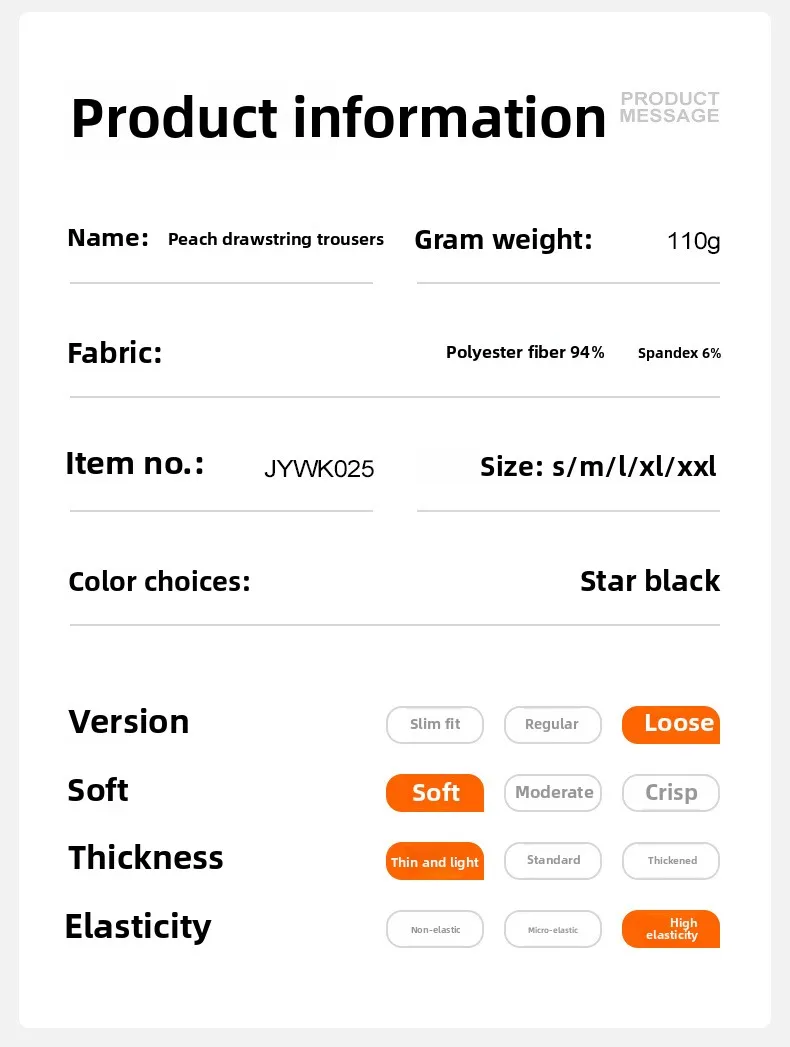Click the Star black color choice
Image resolution: width=790 pixels, height=1047 pixels.
click(649, 581)
